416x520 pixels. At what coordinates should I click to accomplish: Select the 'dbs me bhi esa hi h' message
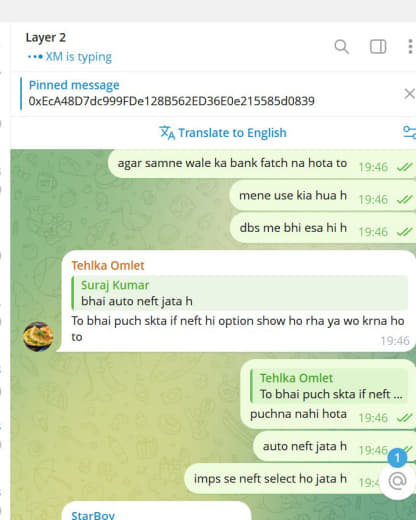323,228
